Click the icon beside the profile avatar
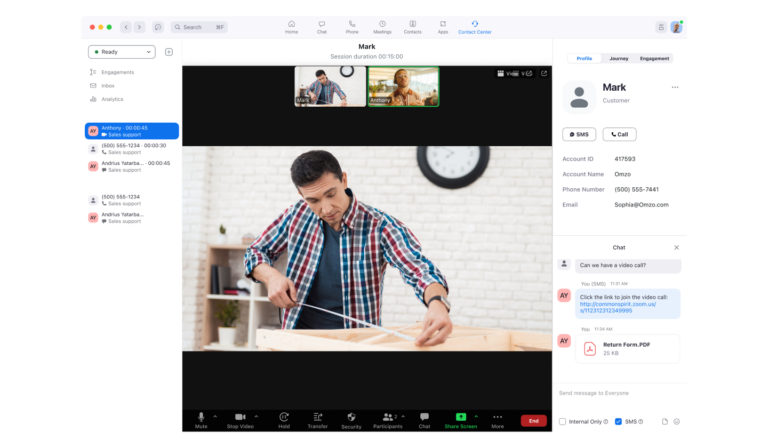The height and width of the screenshot is (448, 768). (x=661, y=27)
